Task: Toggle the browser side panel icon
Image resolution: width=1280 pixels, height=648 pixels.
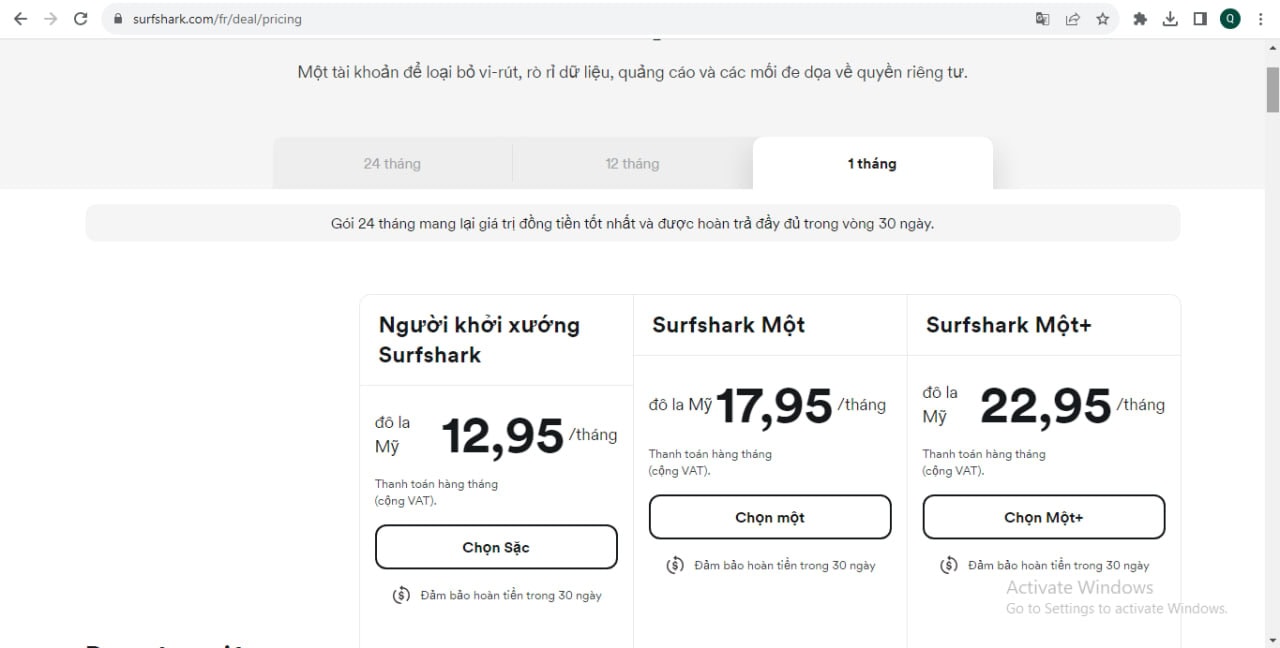Action: click(1200, 19)
